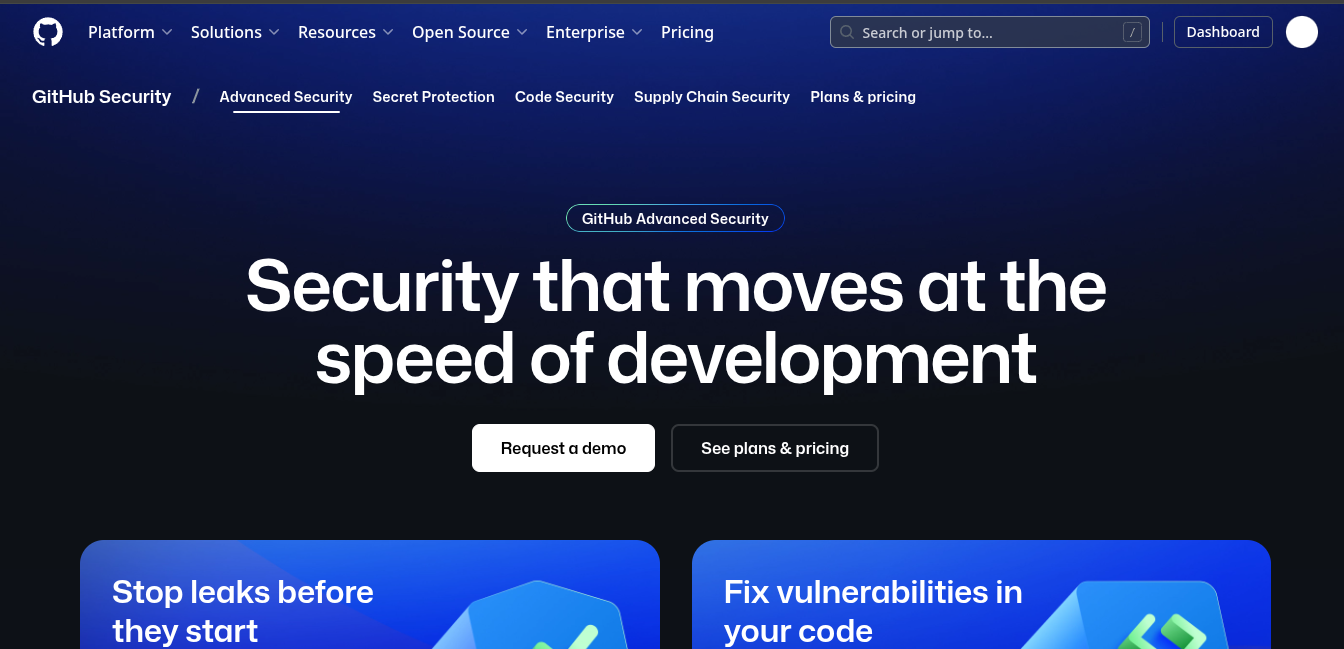Open the user avatar menu
The image size is (1344, 649).
click(1301, 32)
